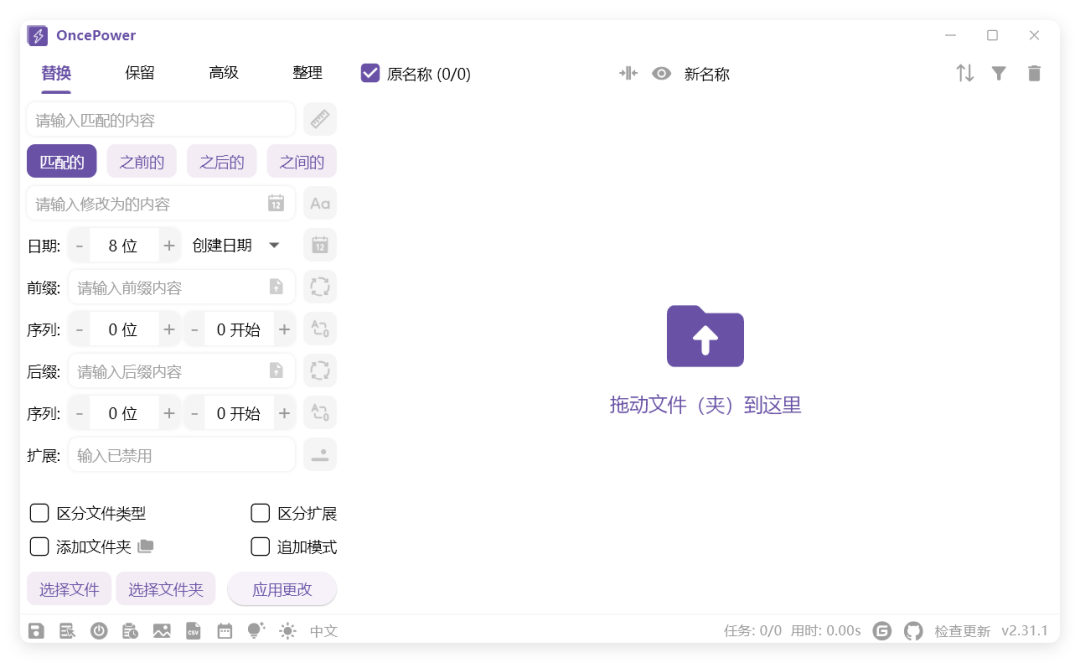Click the CSV file icon in status bar
This screenshot has width=1080, height=663.
click(194, 631)
